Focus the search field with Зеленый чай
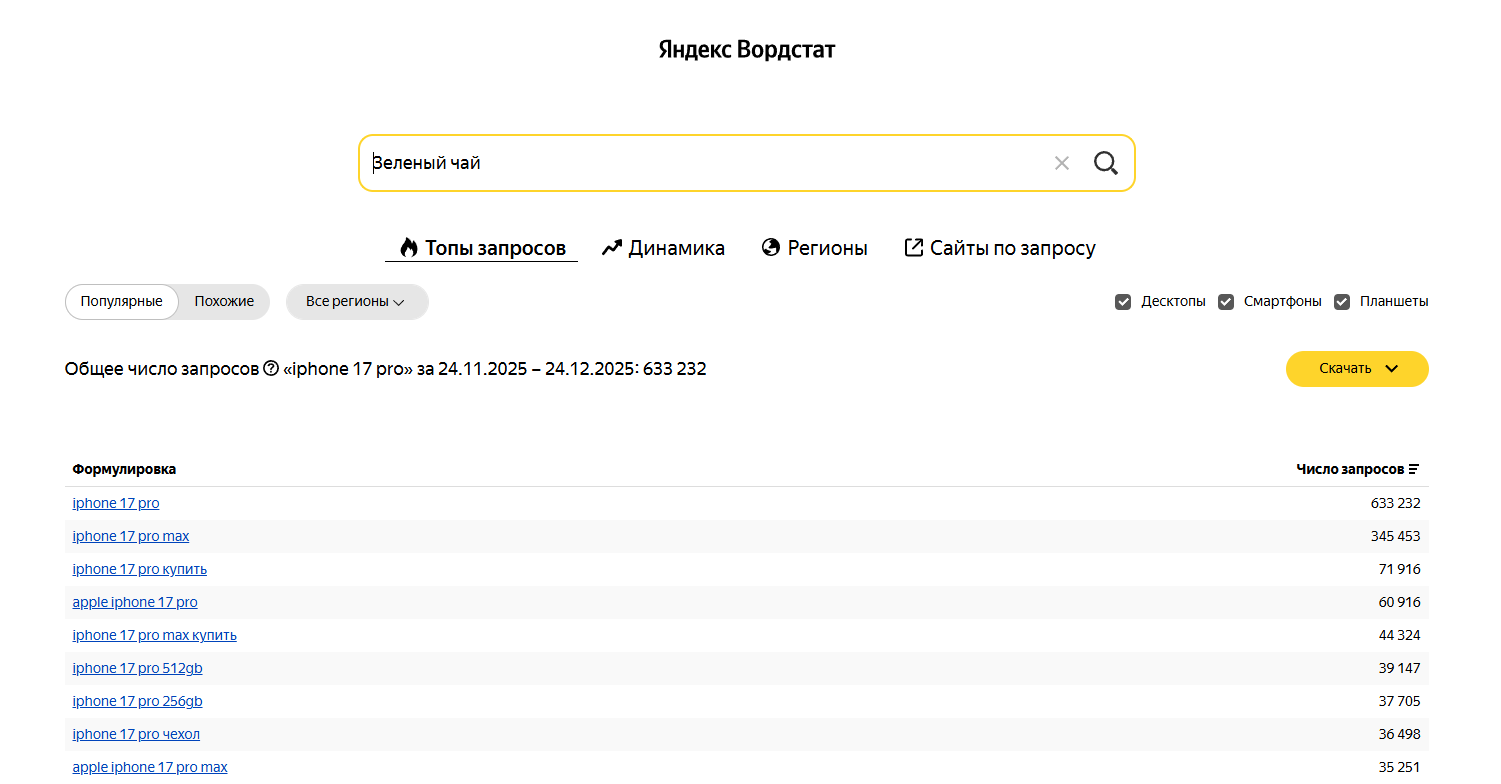1501x784 pixels. click(x=700, y=163)
